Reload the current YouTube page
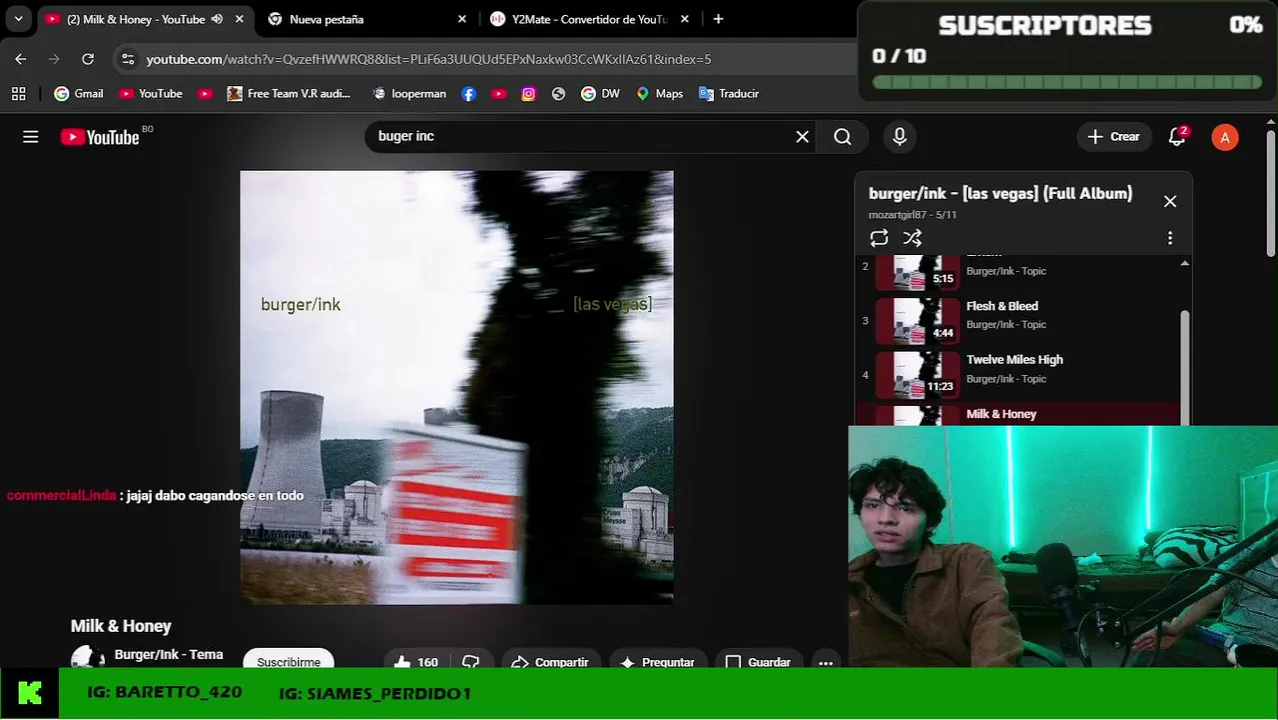 coord(88,59)
